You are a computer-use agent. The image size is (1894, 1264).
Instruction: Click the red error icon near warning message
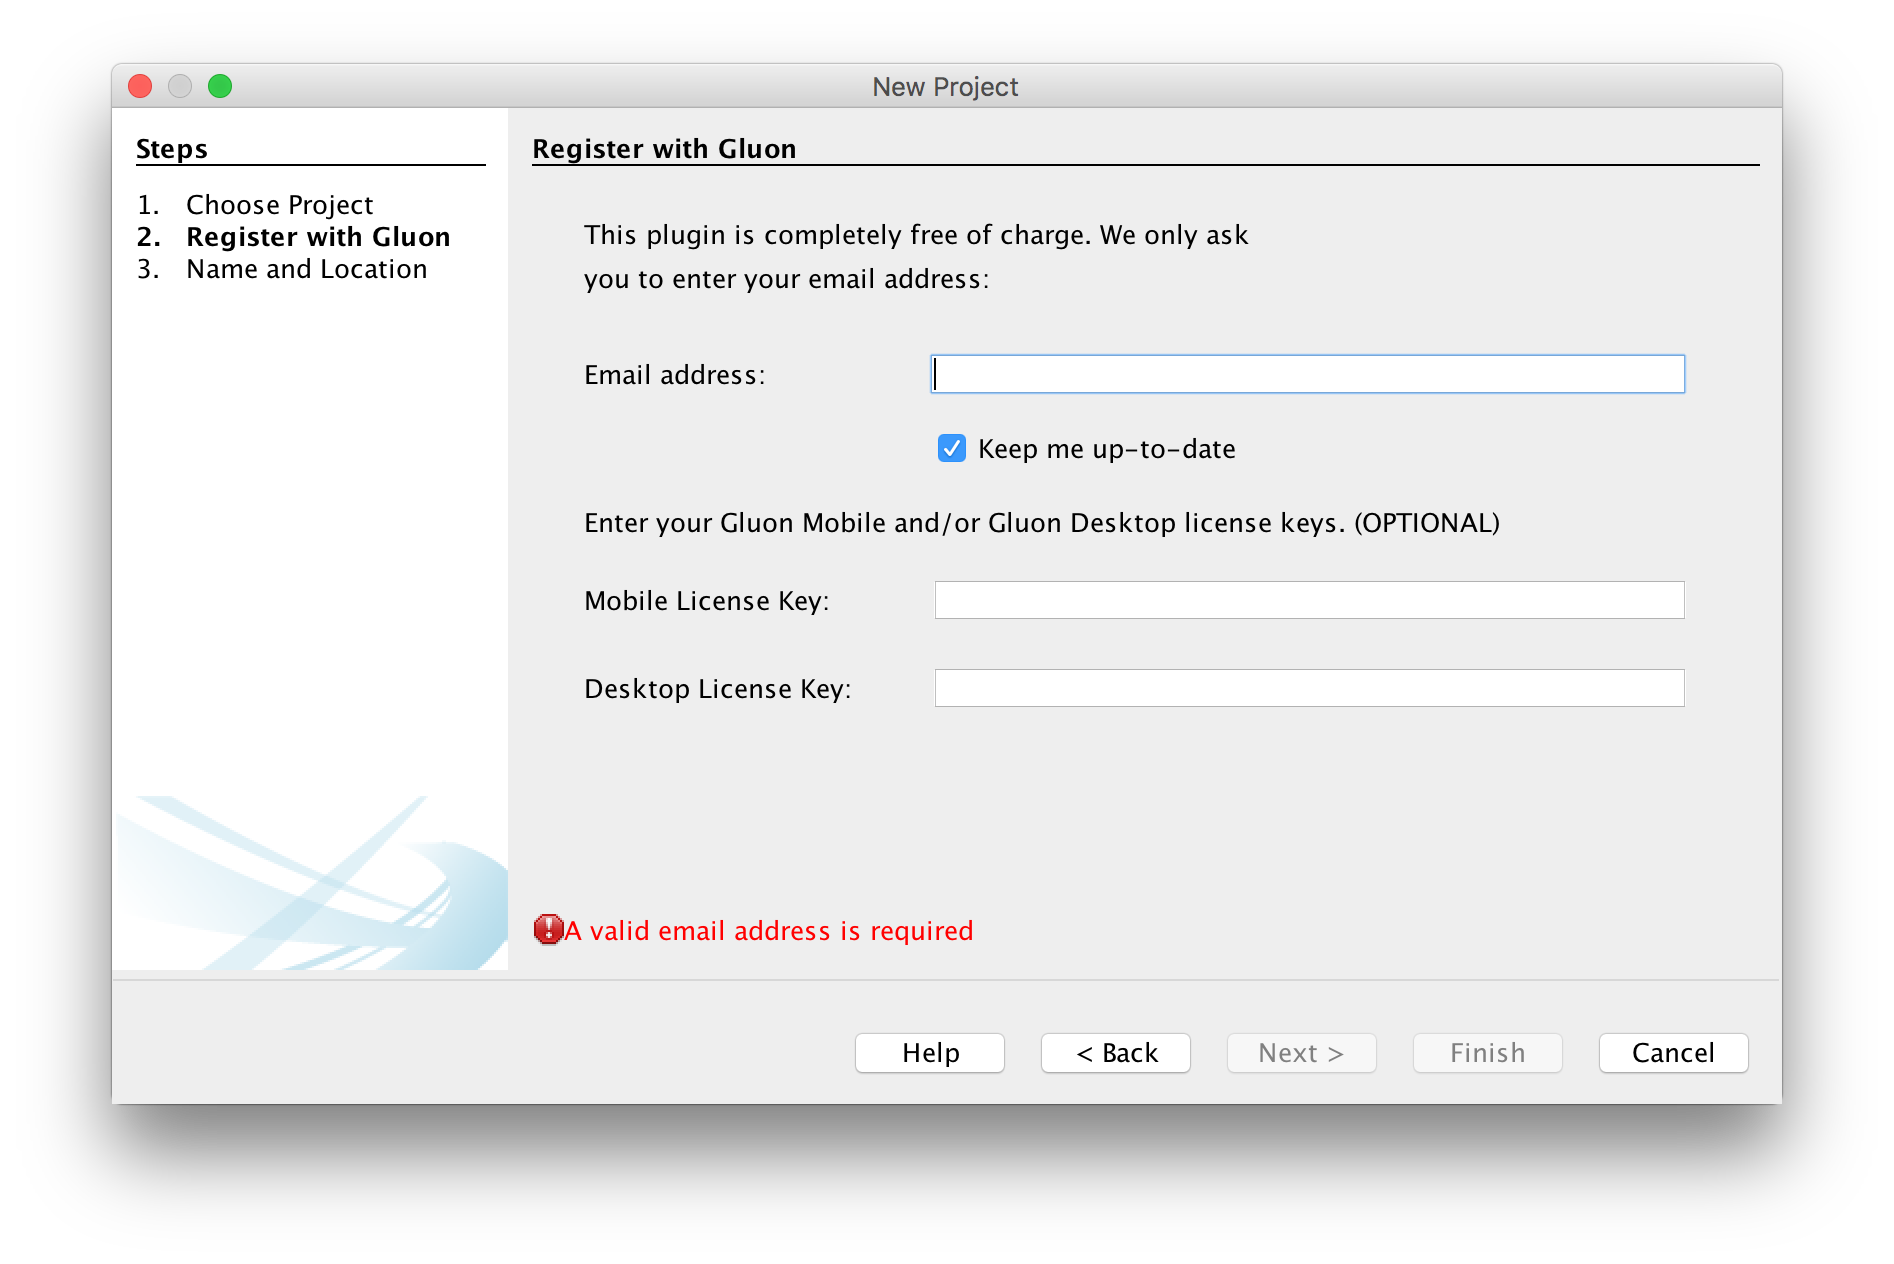(548, 929)
